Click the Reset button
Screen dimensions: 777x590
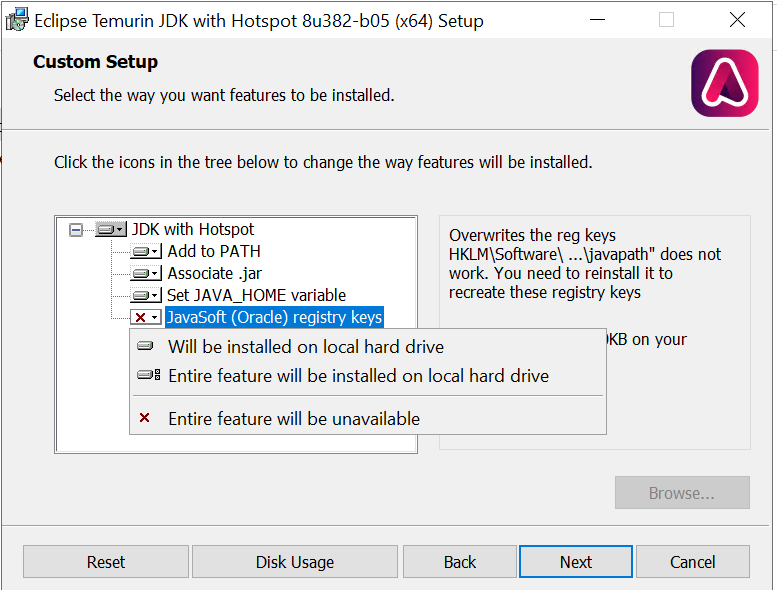click(106, 562)
